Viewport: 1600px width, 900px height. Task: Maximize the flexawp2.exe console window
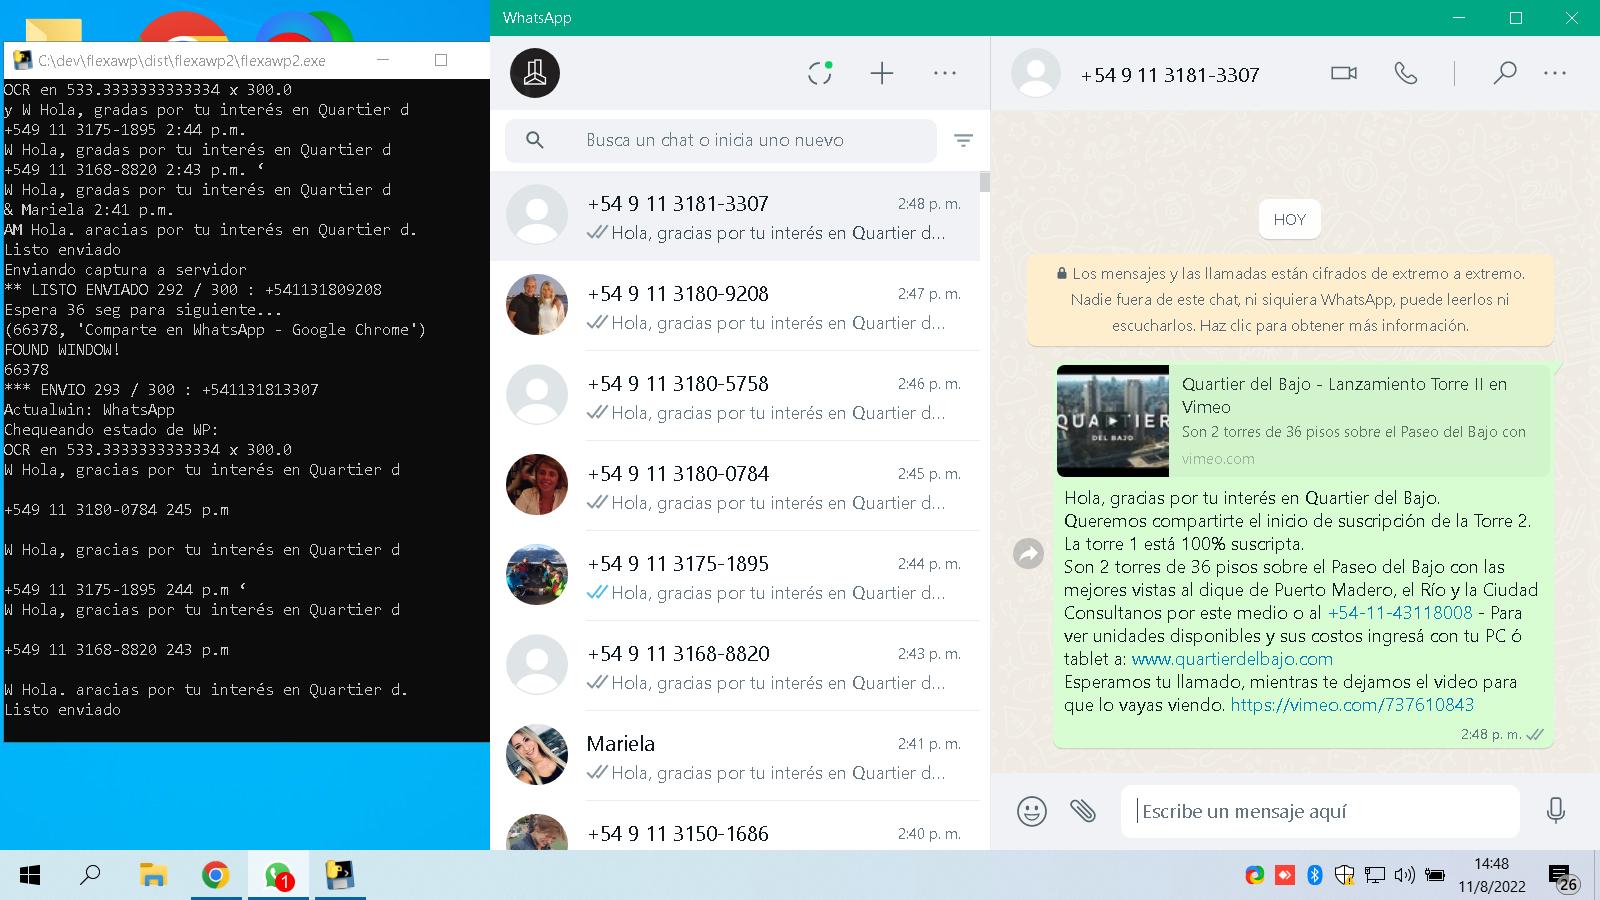[x=441, y=60]
